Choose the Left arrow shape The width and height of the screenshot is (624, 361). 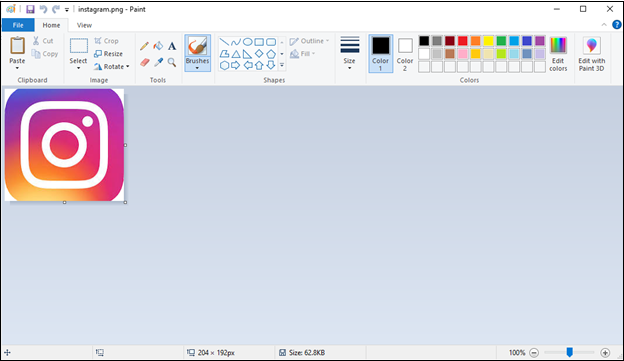pos(248,65)
